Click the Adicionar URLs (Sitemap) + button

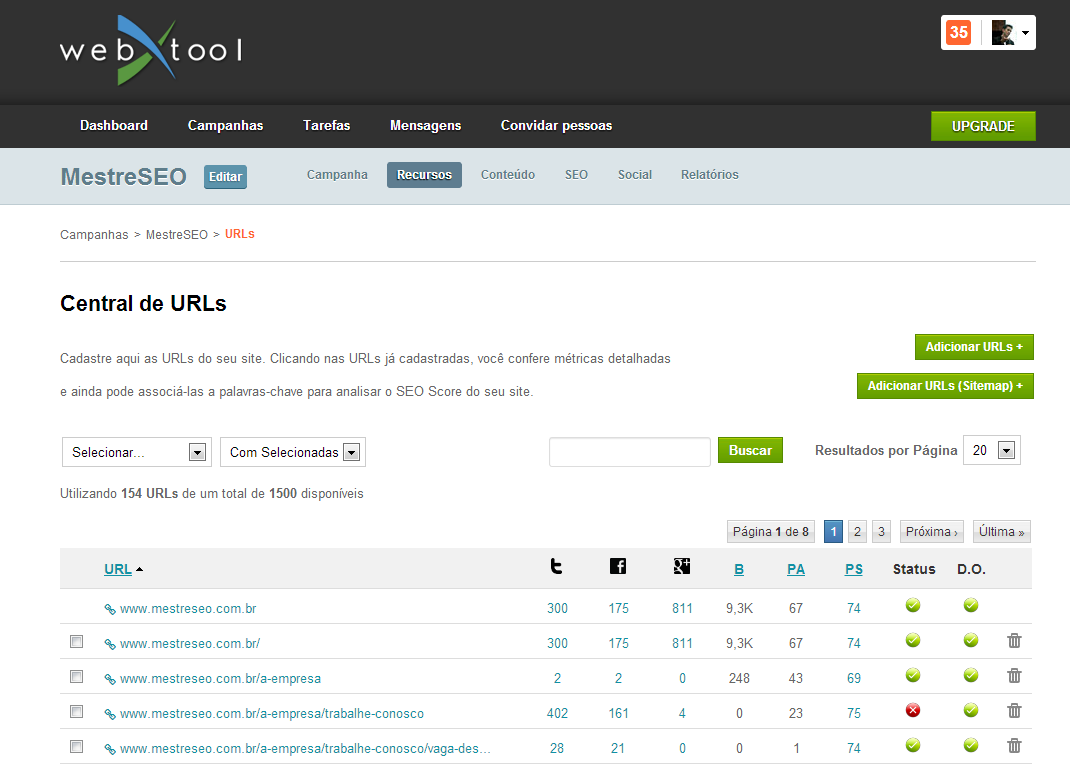point(945,386)
